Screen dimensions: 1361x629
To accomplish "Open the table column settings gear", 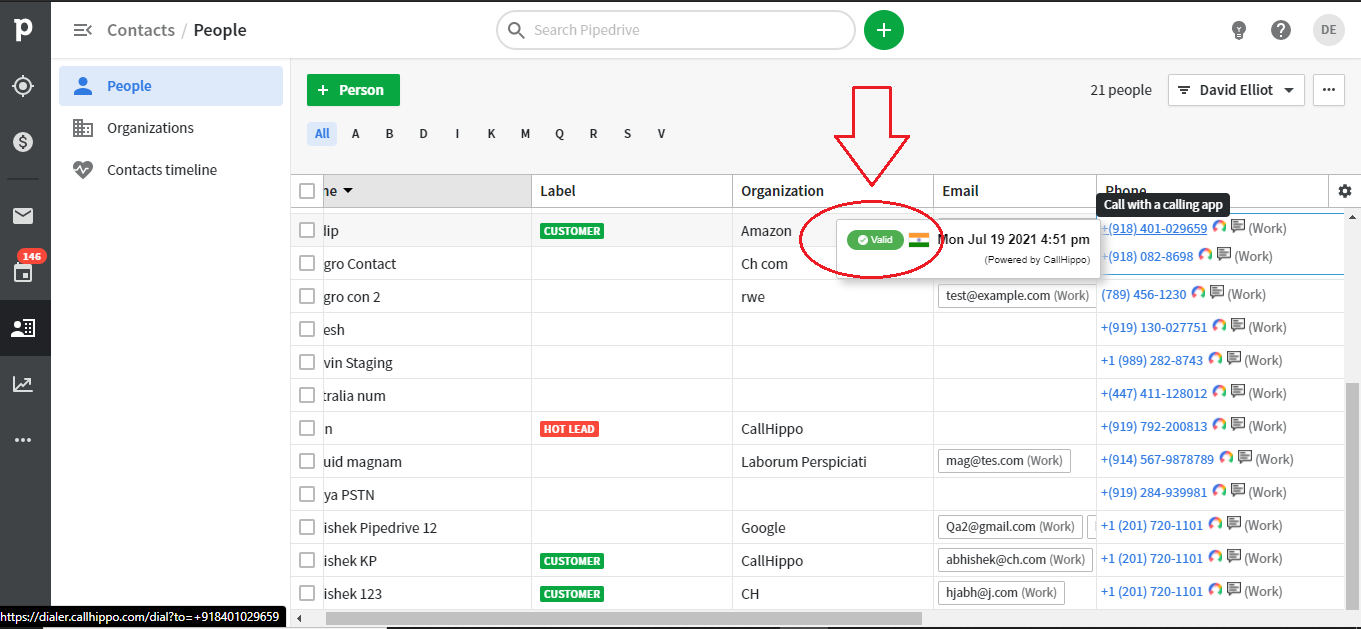I will click(x=1344, y=191).
